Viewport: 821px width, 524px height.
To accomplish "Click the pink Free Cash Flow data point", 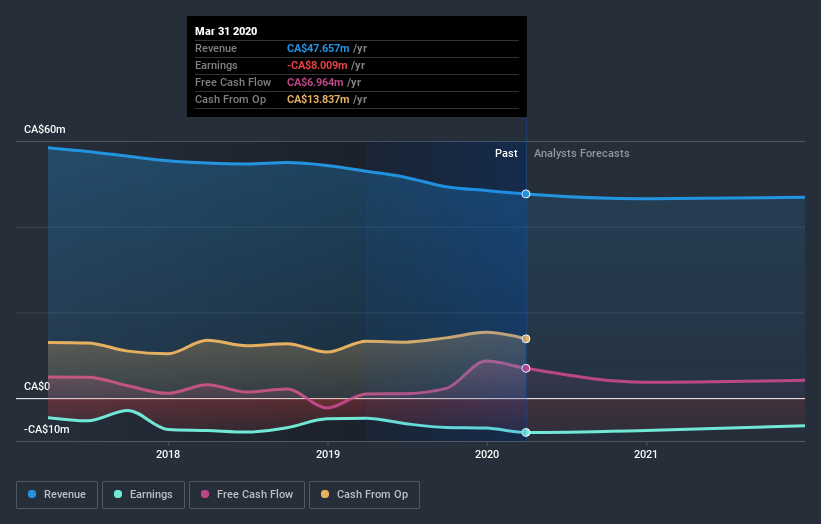I will [x=526, y=369].
